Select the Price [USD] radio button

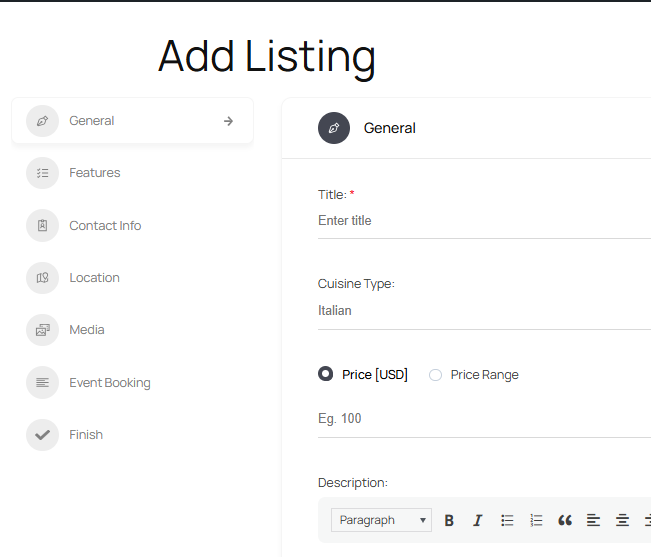tap(325, 375)
